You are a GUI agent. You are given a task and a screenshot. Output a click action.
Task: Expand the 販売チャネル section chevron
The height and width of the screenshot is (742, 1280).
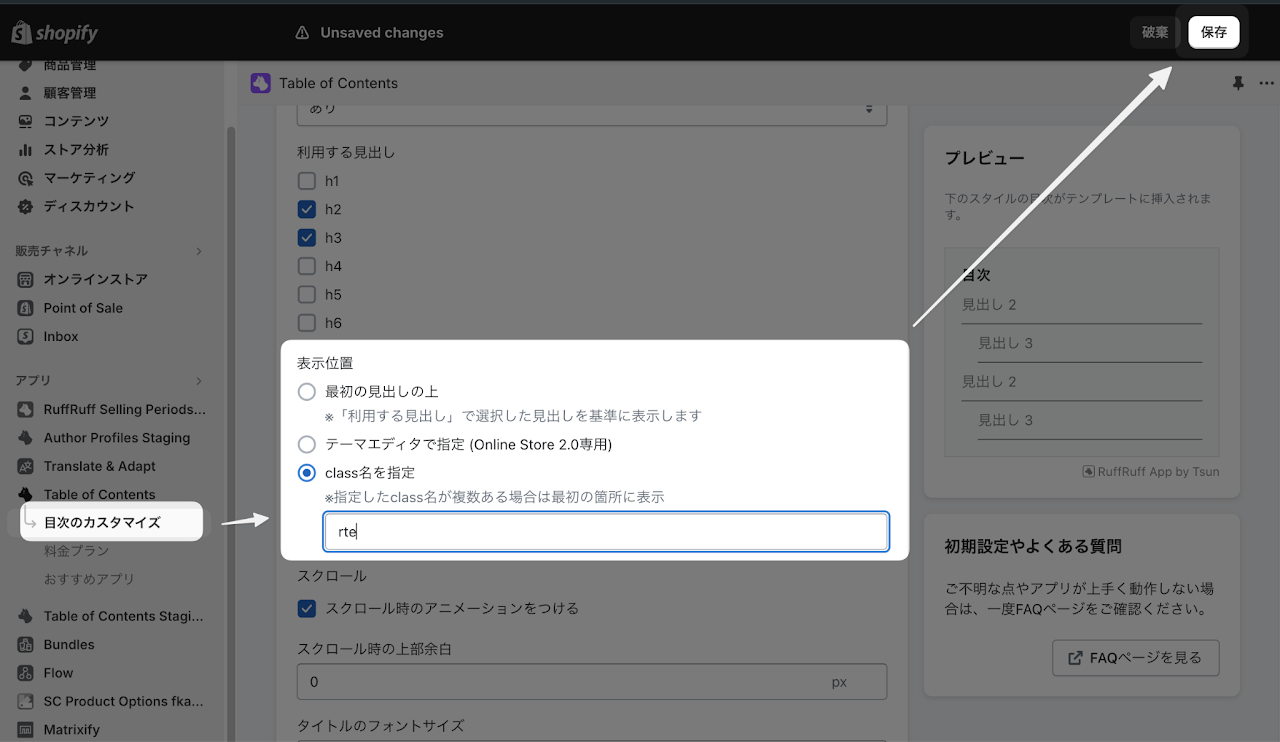(x=198, y=251)
